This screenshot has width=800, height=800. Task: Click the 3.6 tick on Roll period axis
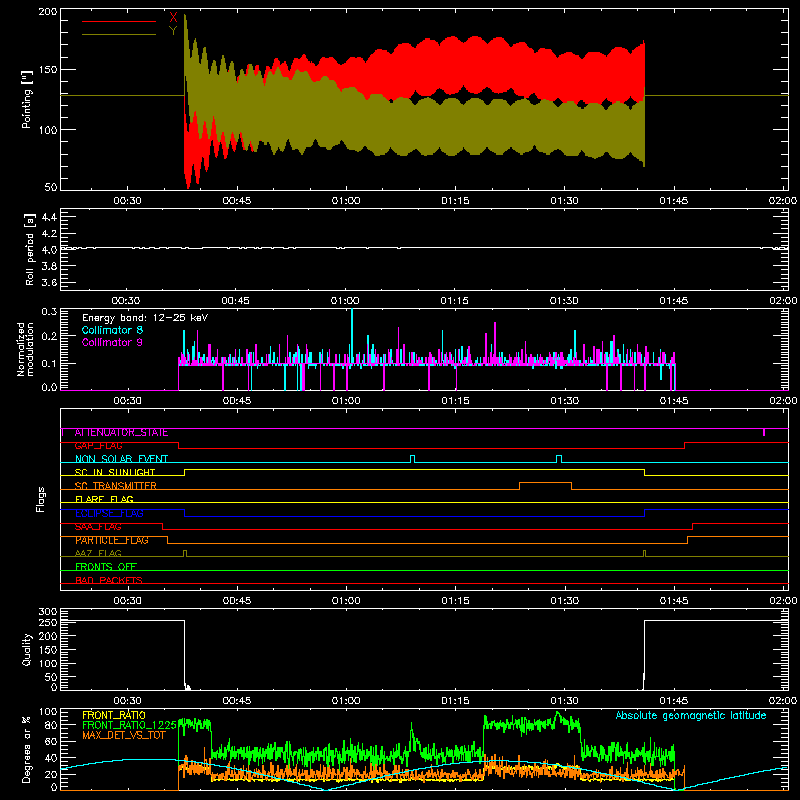coord(48,282)
